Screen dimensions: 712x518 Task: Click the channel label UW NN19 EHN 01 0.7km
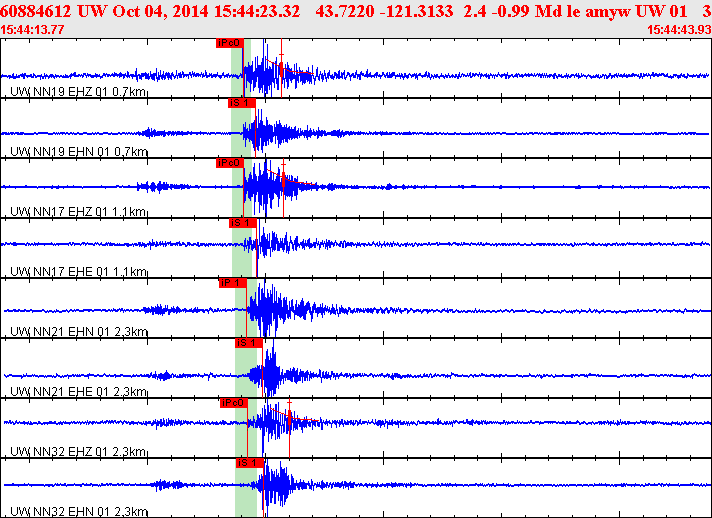(79, 151)
